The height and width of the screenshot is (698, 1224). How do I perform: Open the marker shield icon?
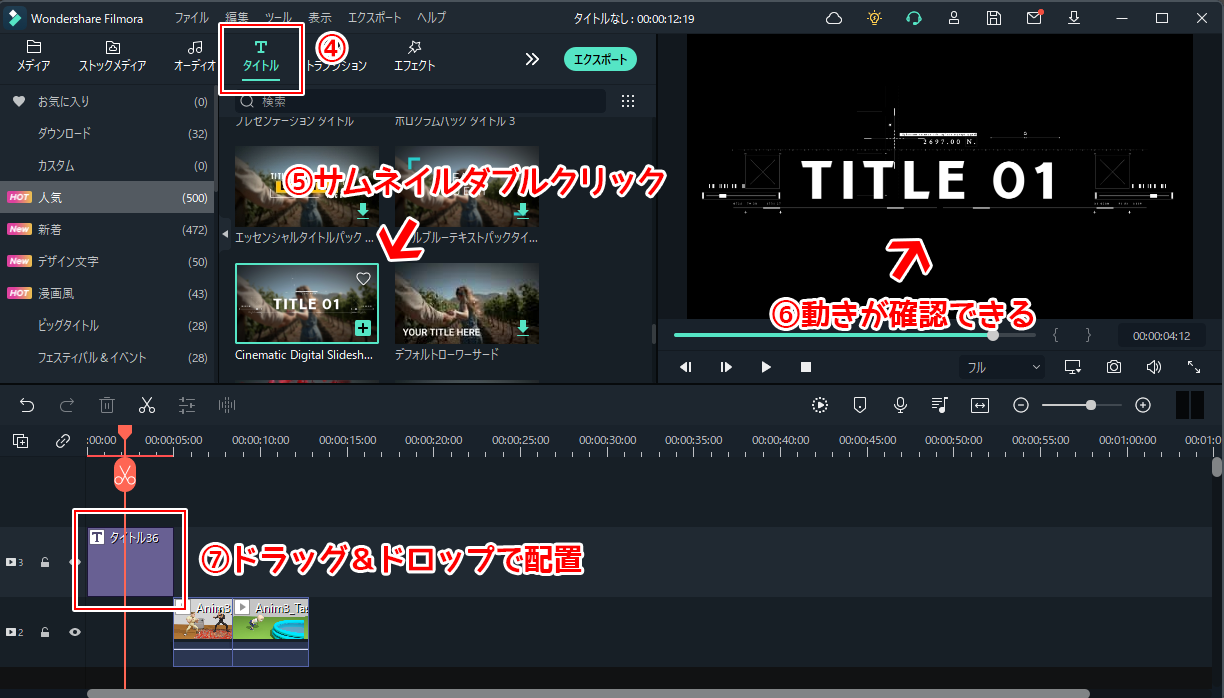click(x=860, y=405)
